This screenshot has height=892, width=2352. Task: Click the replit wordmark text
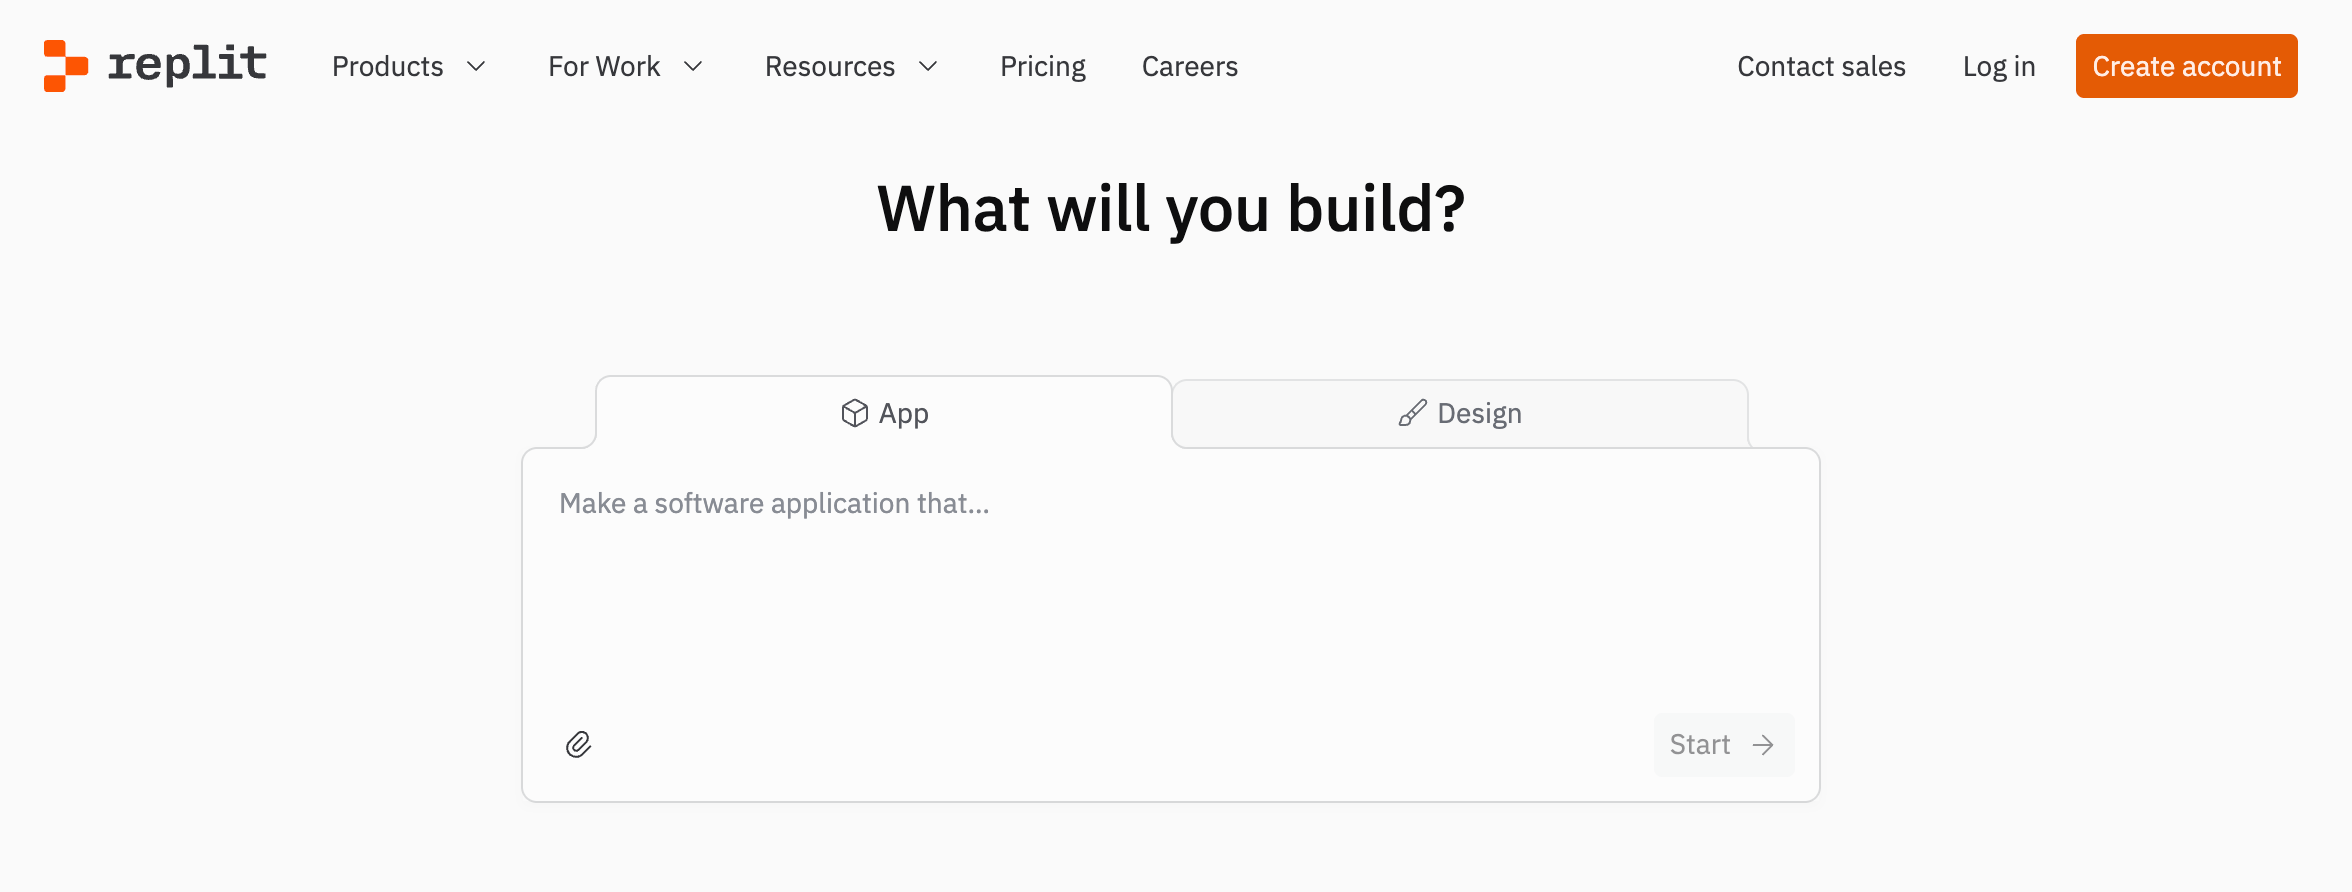coord(187,65)
